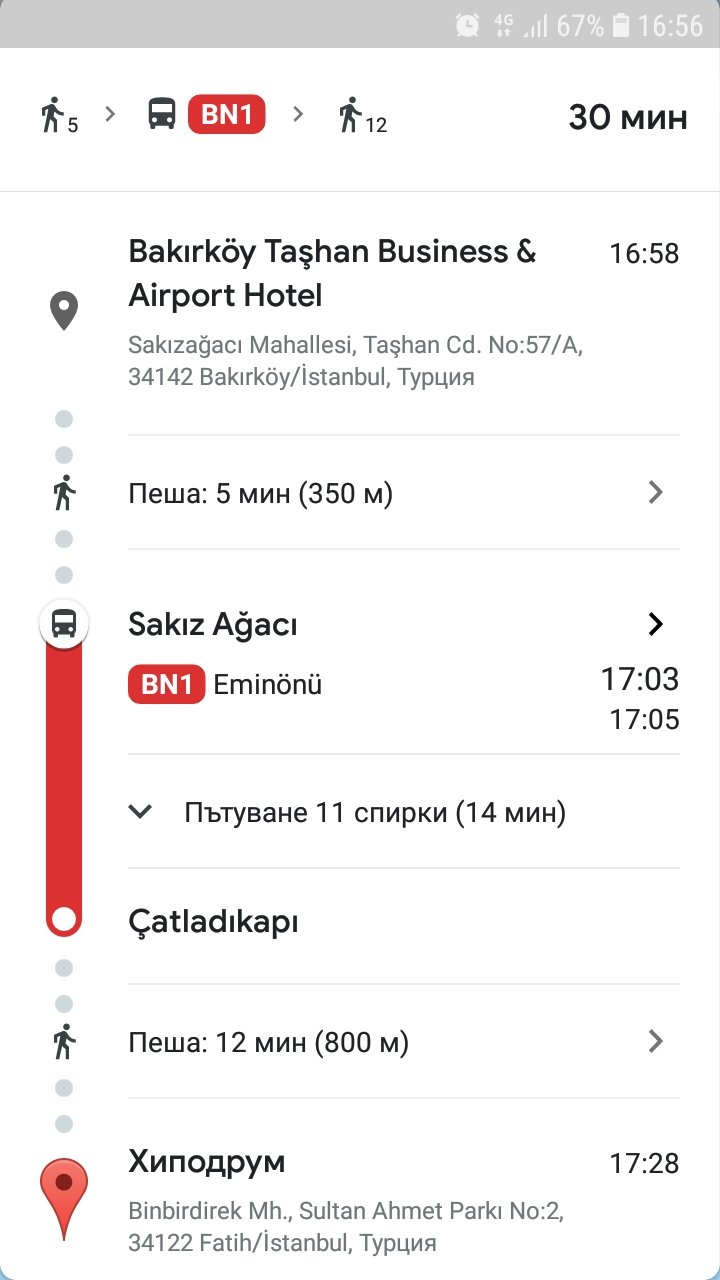The image size is (720, 1280).
Task: Open Bakırköy Taşhan Business & Airport Hotel
Action: pyautogui.click(x=332, y=273)
